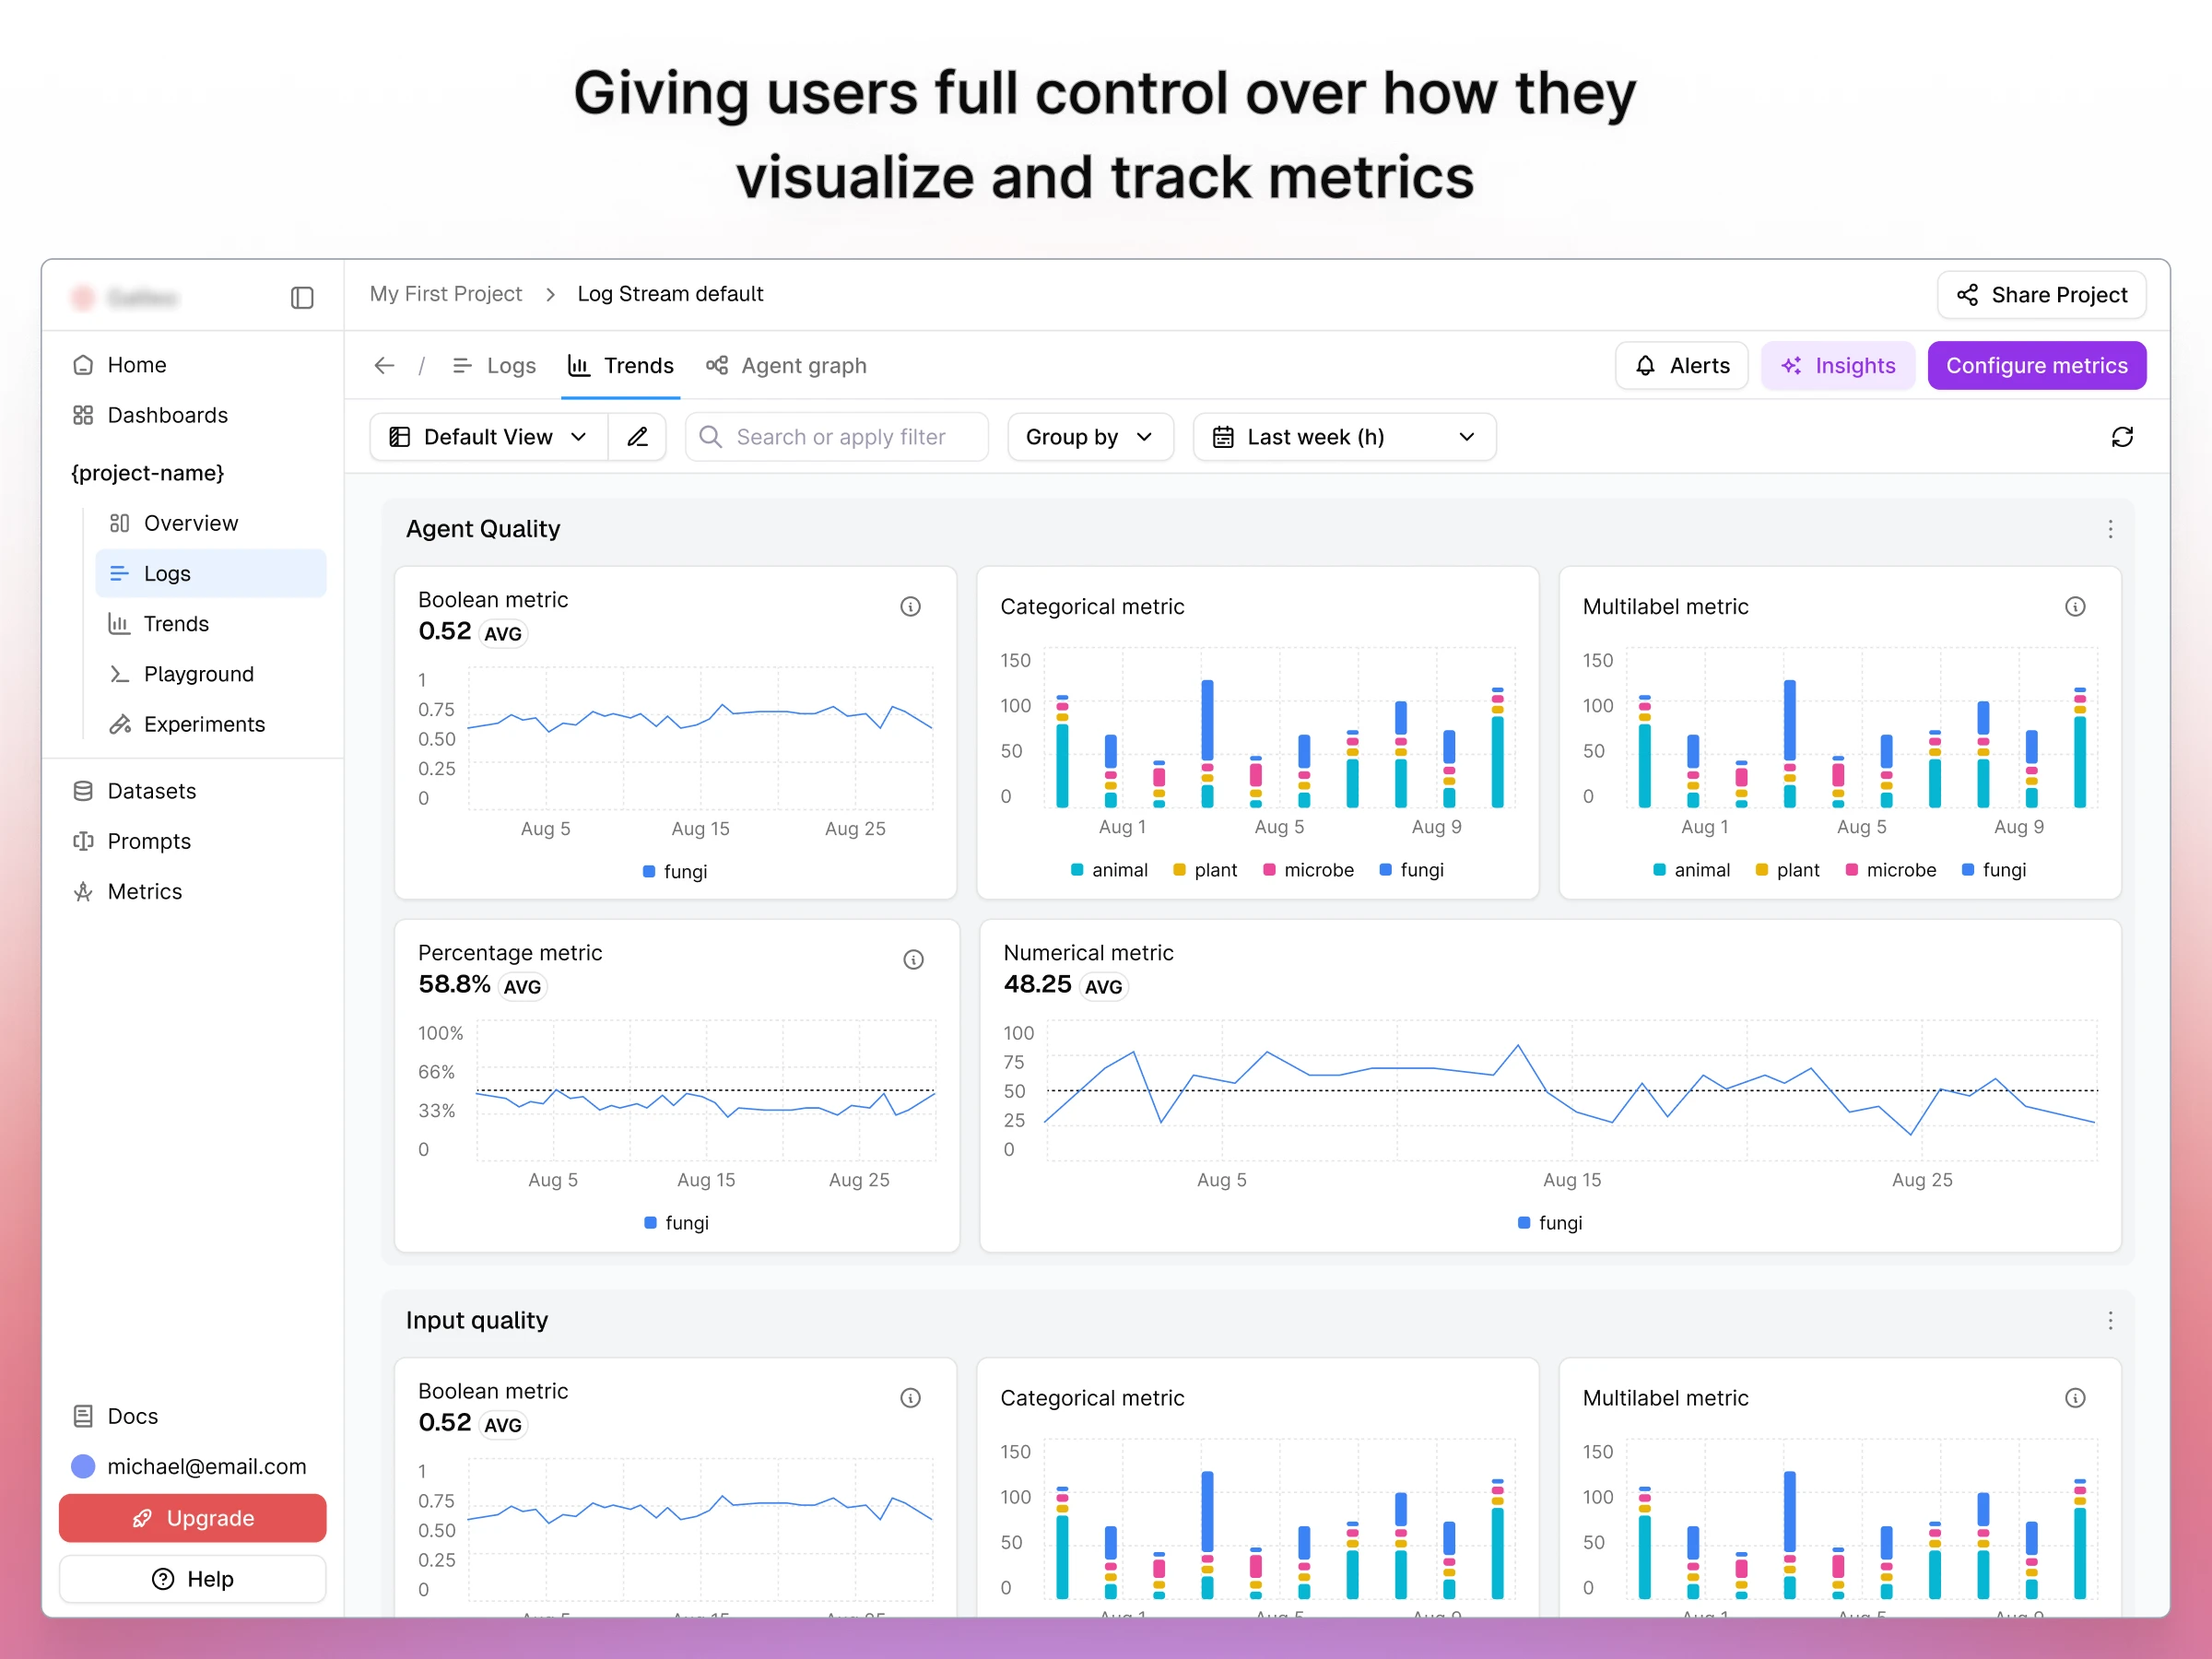The width and height of the screenshot is (2212, 1659).
Task: Toggle the animal legend in Categorical metric
Action: [x=1109, y=870]
